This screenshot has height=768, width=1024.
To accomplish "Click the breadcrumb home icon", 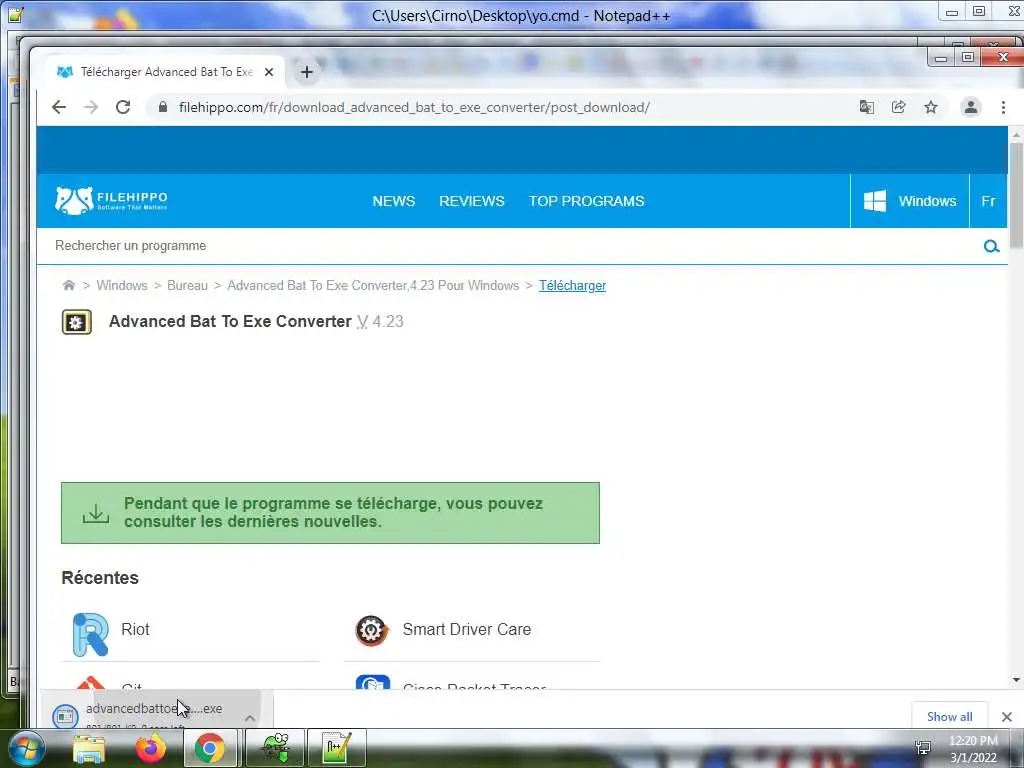I will tap(69, 285).
